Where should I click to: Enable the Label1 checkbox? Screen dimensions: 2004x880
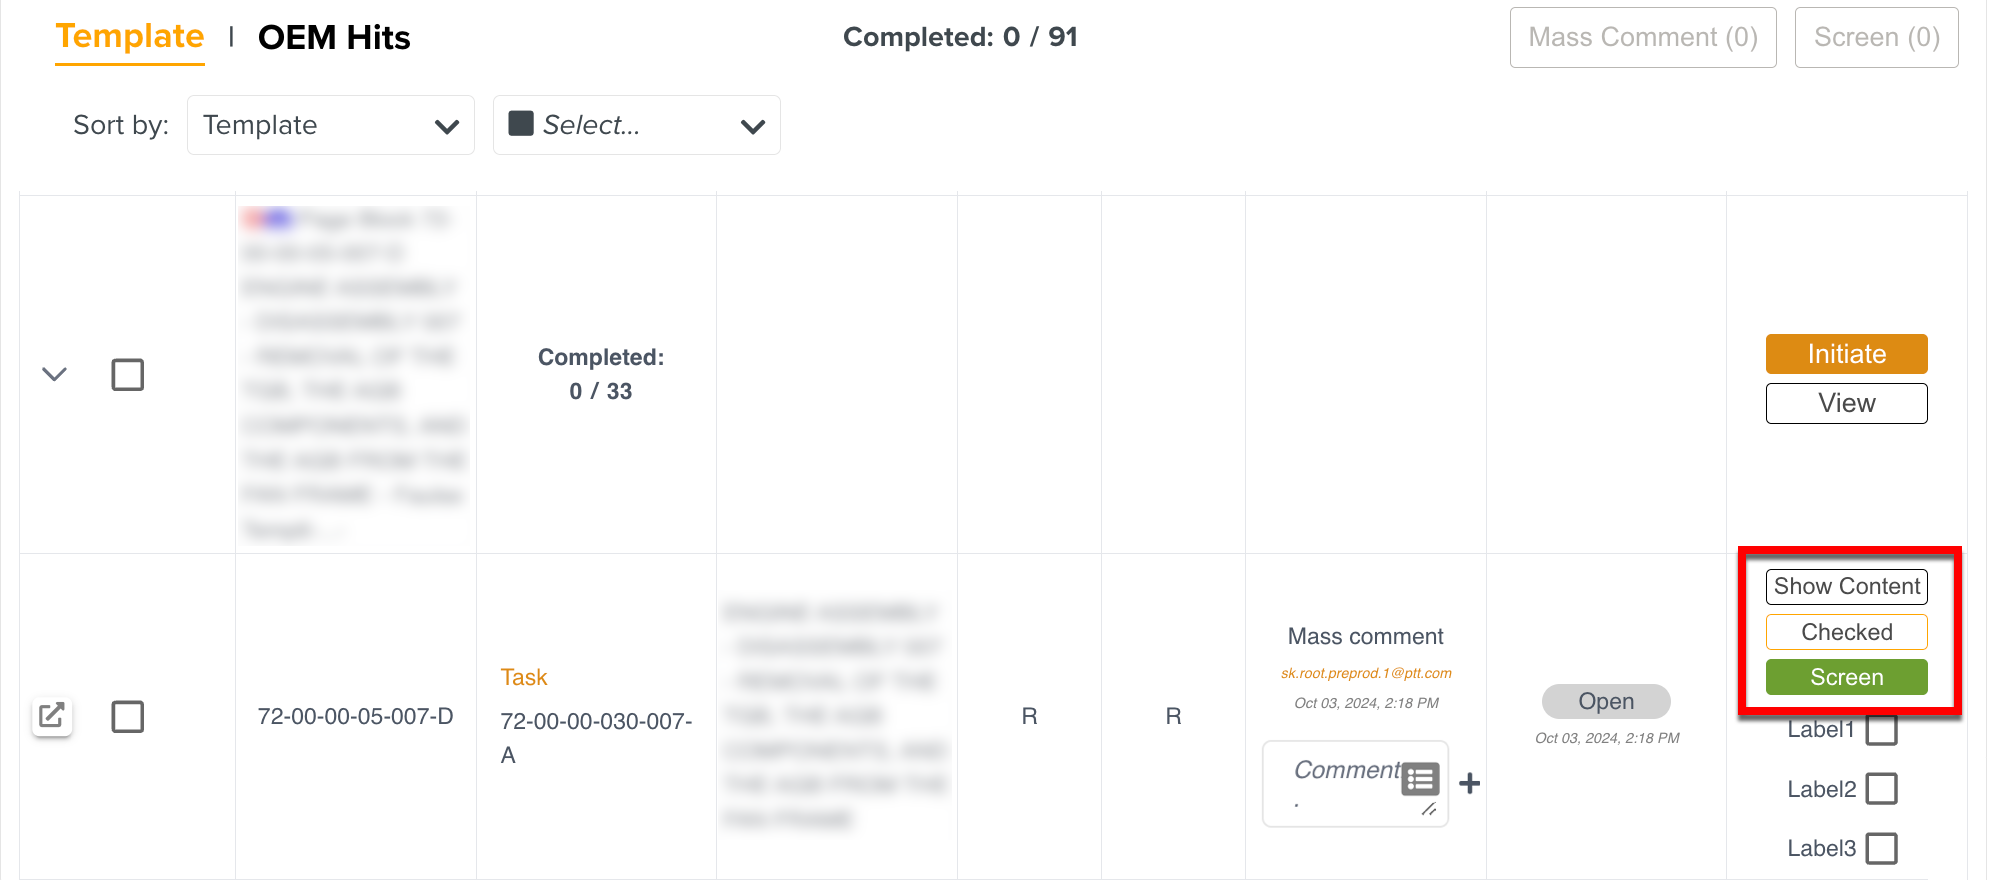(1881, 730)
